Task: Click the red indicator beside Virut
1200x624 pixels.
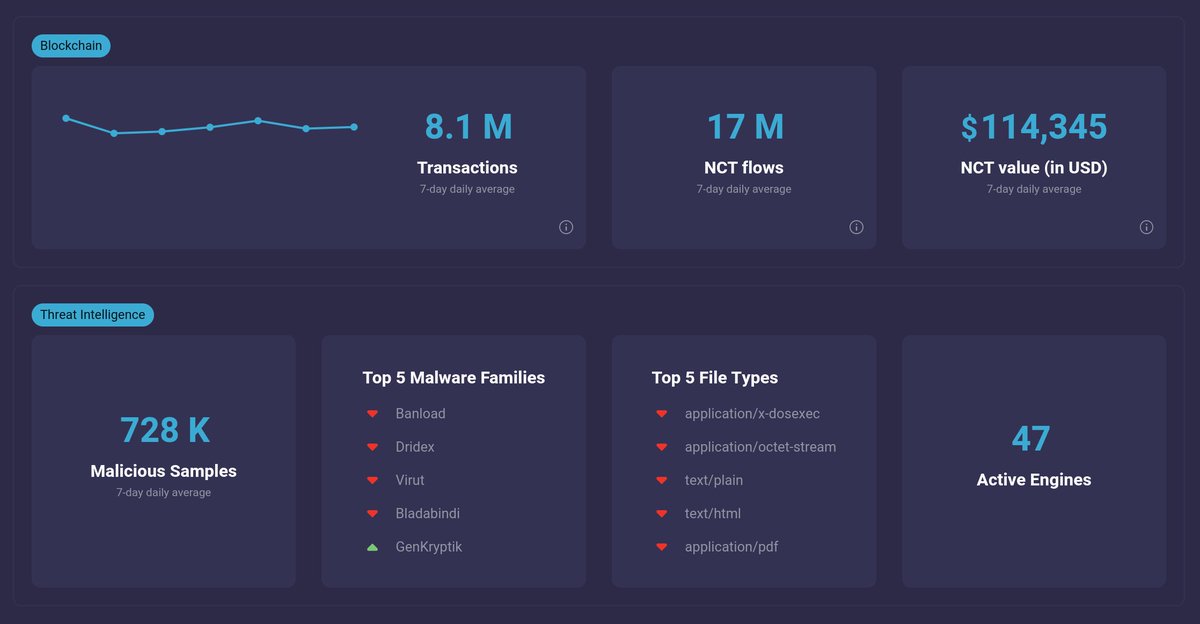Action: pos(373,480)
